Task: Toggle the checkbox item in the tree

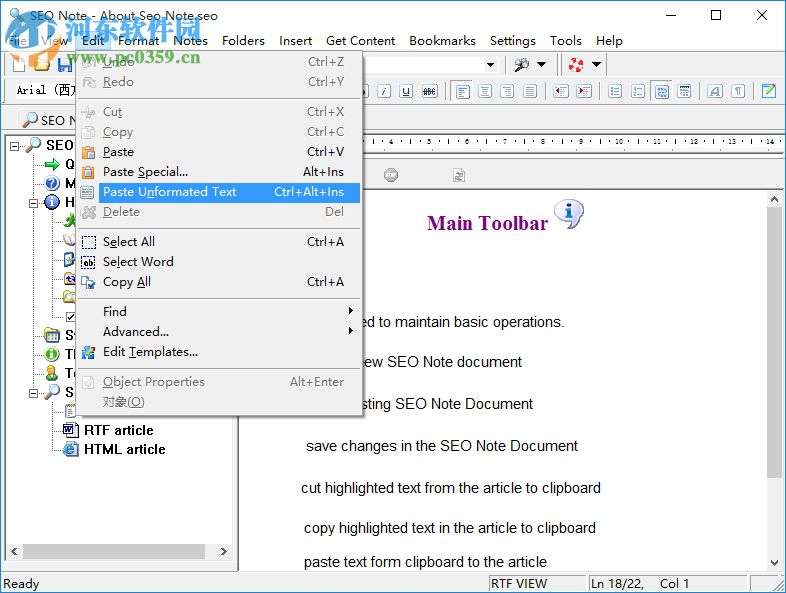Action: coord(71,316)
